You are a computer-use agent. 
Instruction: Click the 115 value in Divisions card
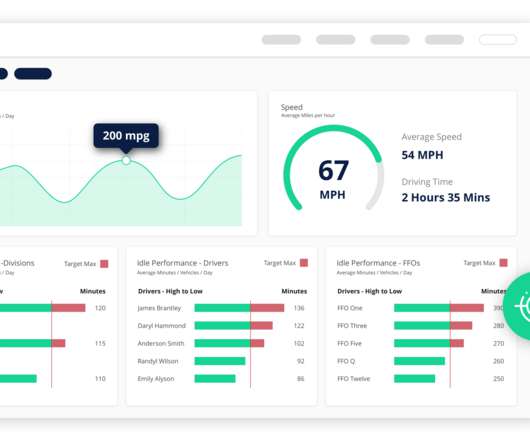100,343
